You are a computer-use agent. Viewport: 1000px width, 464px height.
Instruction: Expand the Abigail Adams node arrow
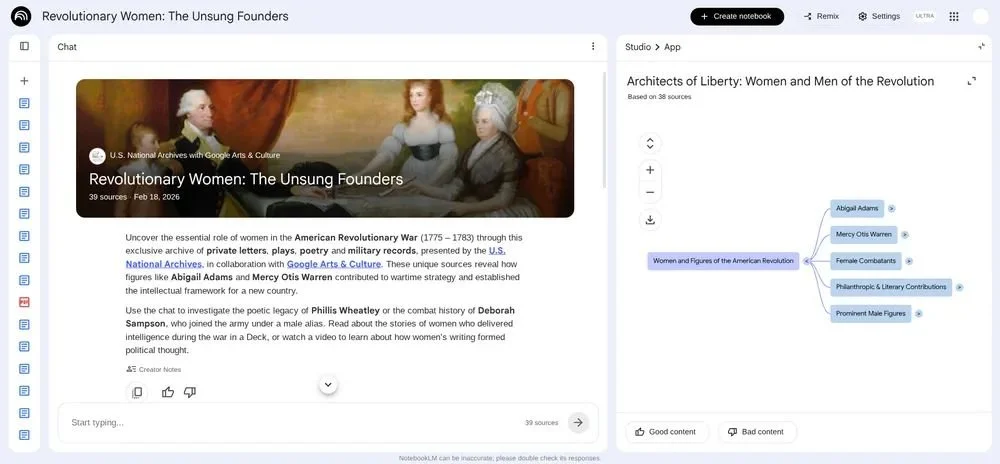tap(892, 208)
